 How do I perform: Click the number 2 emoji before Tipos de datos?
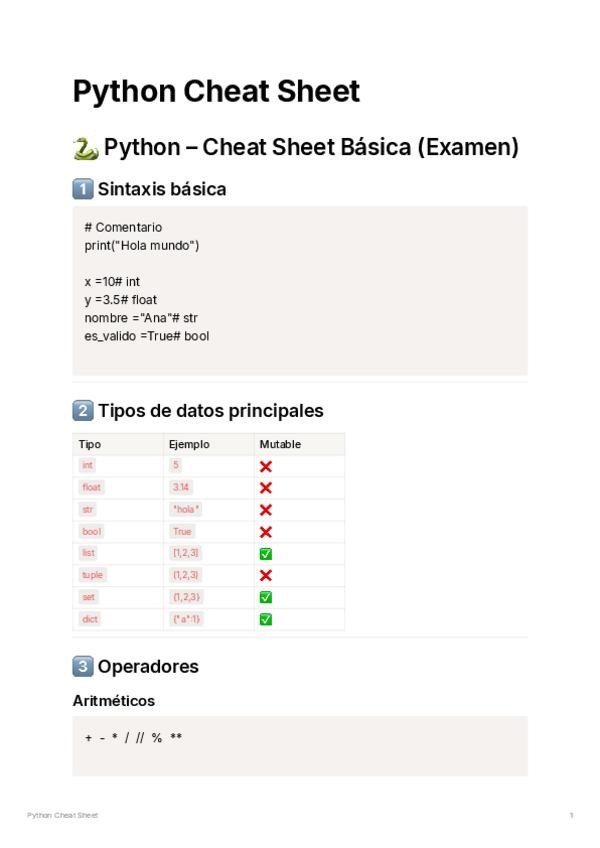(83, 410)
